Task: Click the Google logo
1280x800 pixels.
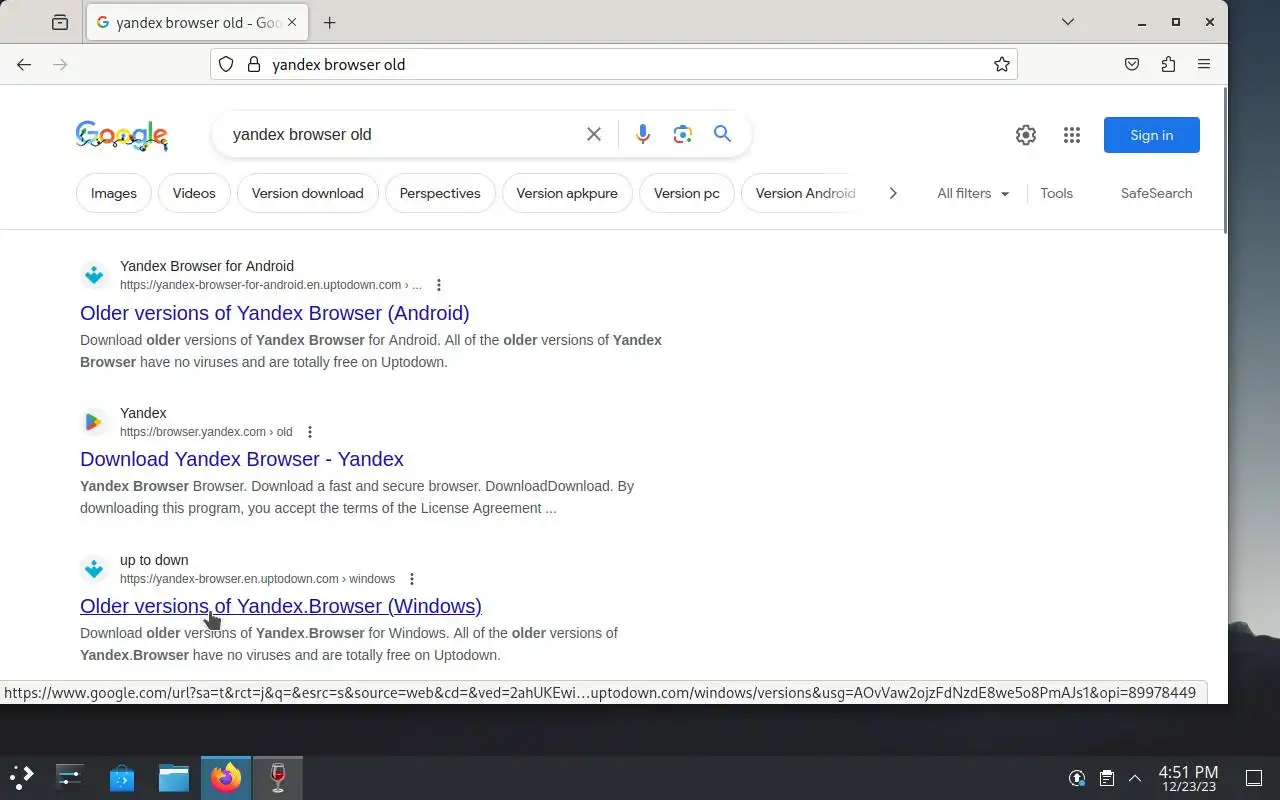Action: click(122, 135)
